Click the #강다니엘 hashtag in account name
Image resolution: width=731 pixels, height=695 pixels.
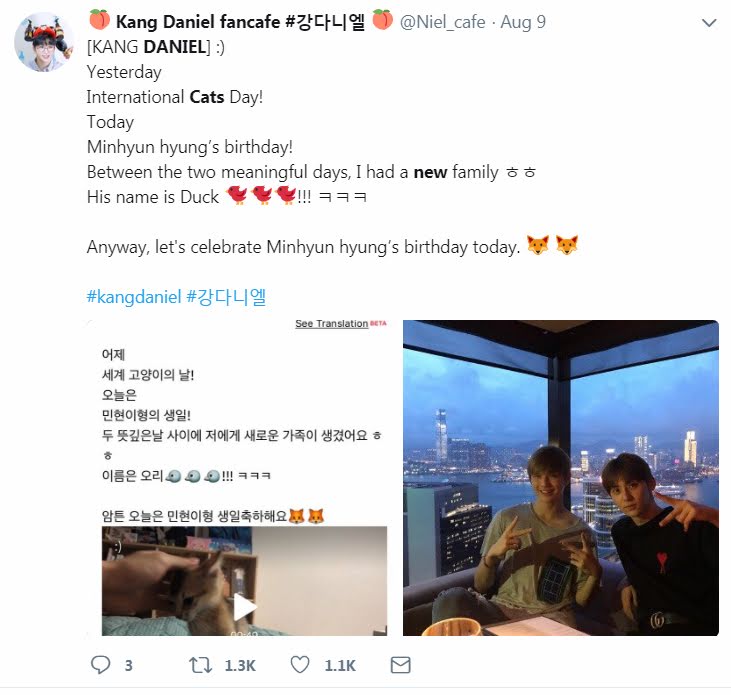(x=325, y=22)
